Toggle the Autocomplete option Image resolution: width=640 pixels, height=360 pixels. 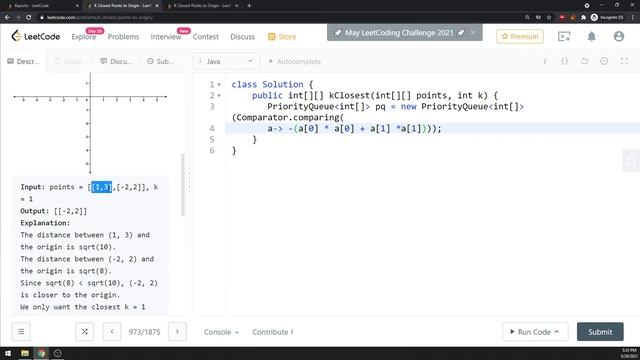[x=295, y=61]
